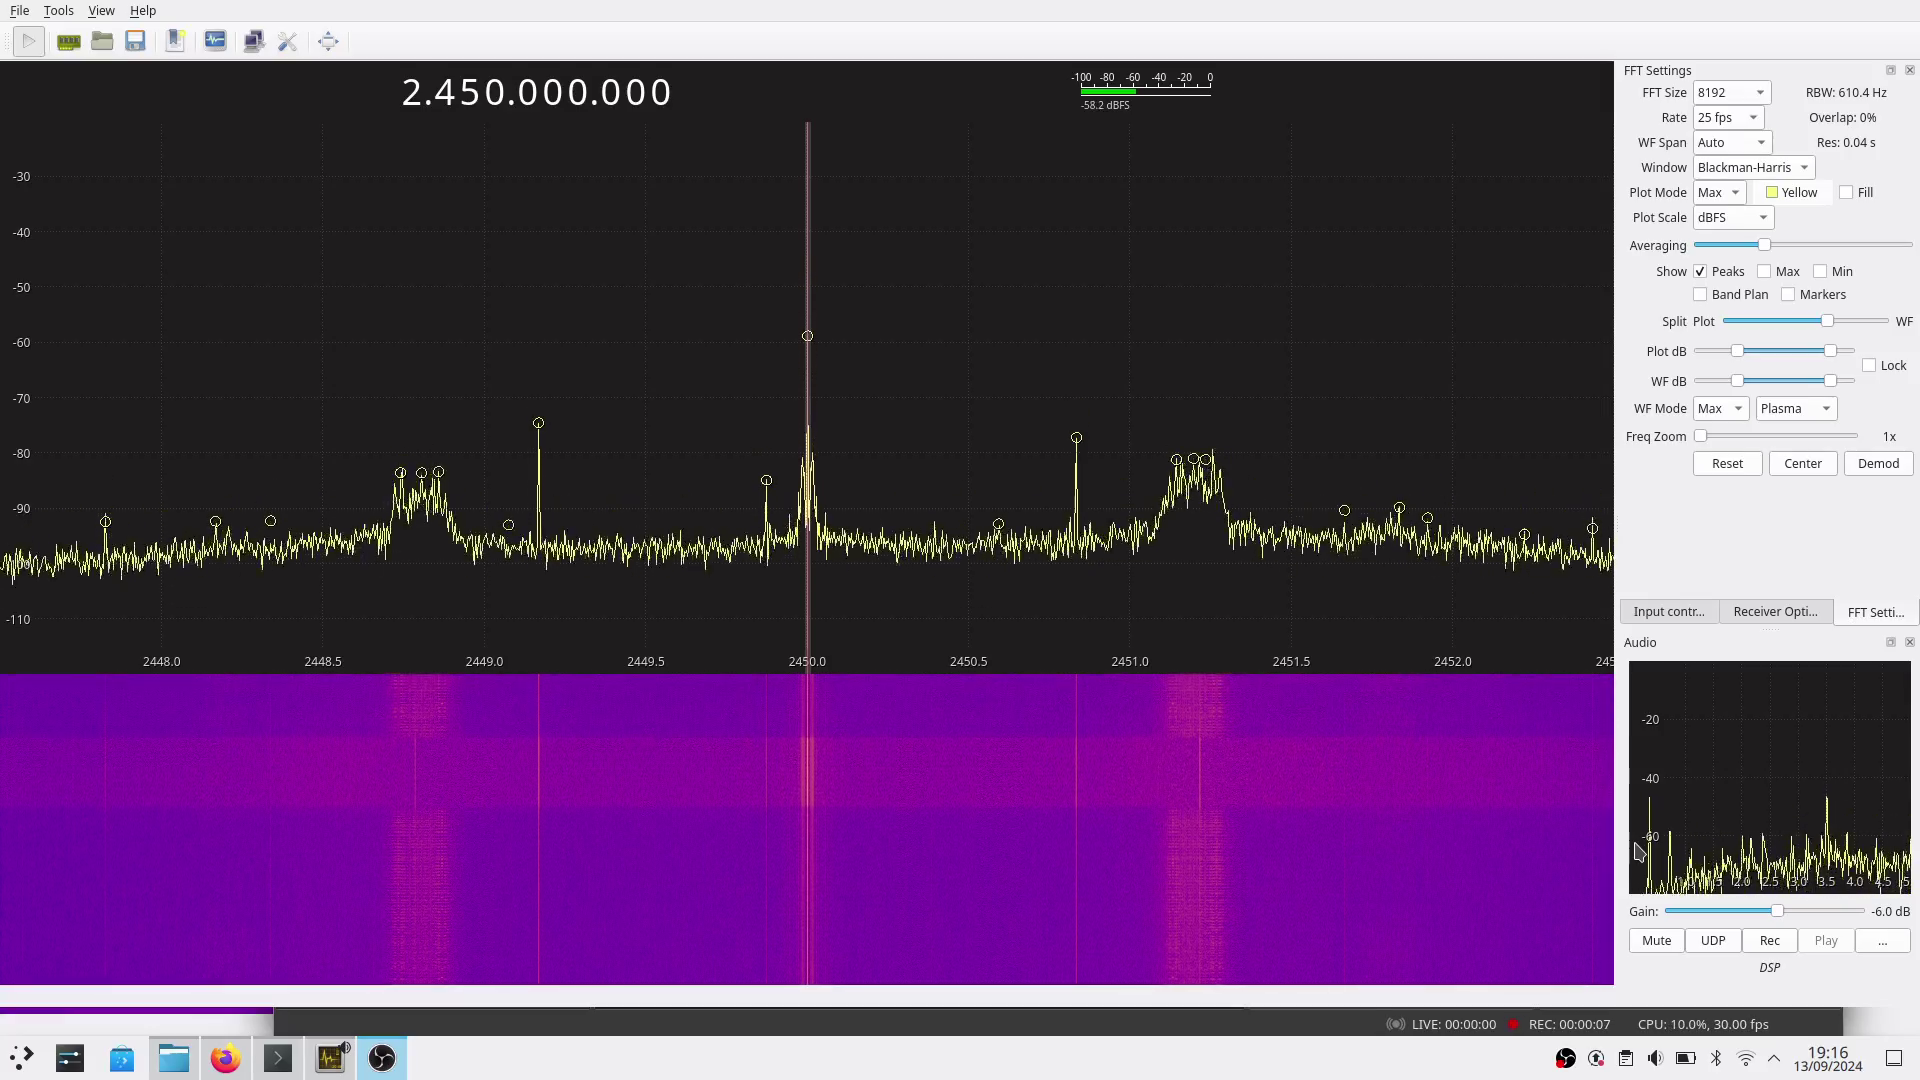Enable the Markers checkbox
Screen dimensions: 1920x1080
click(x=1788, y=295)
